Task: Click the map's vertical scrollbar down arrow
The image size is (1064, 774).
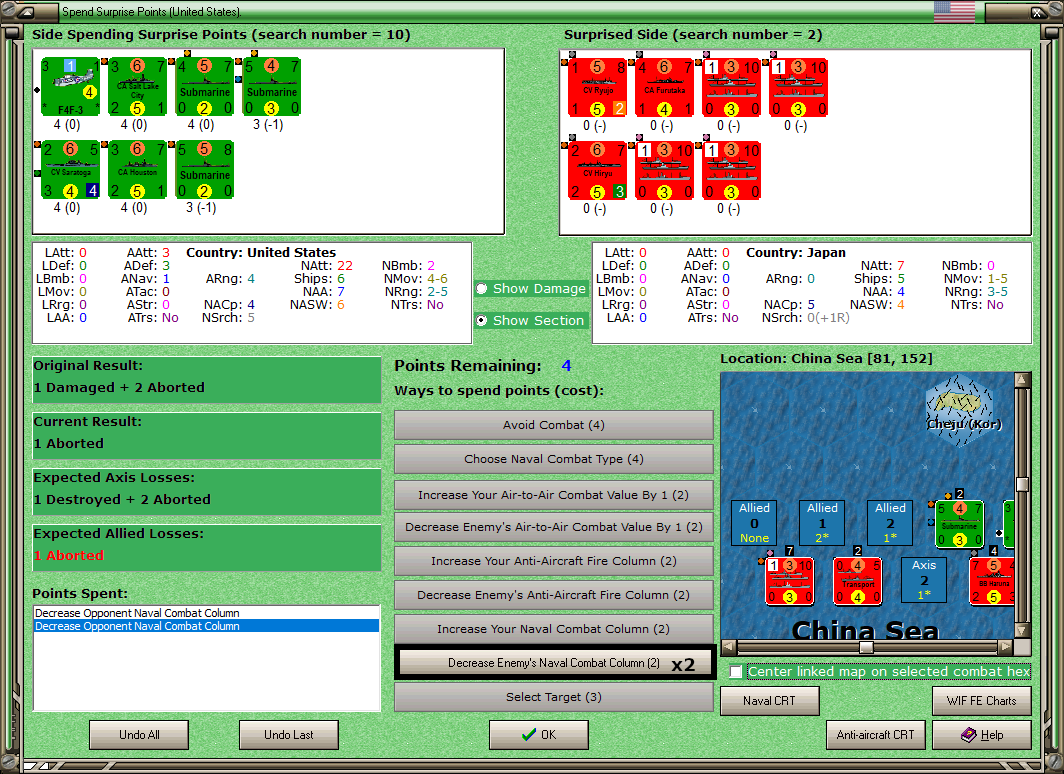Action: pos(1023,630)
